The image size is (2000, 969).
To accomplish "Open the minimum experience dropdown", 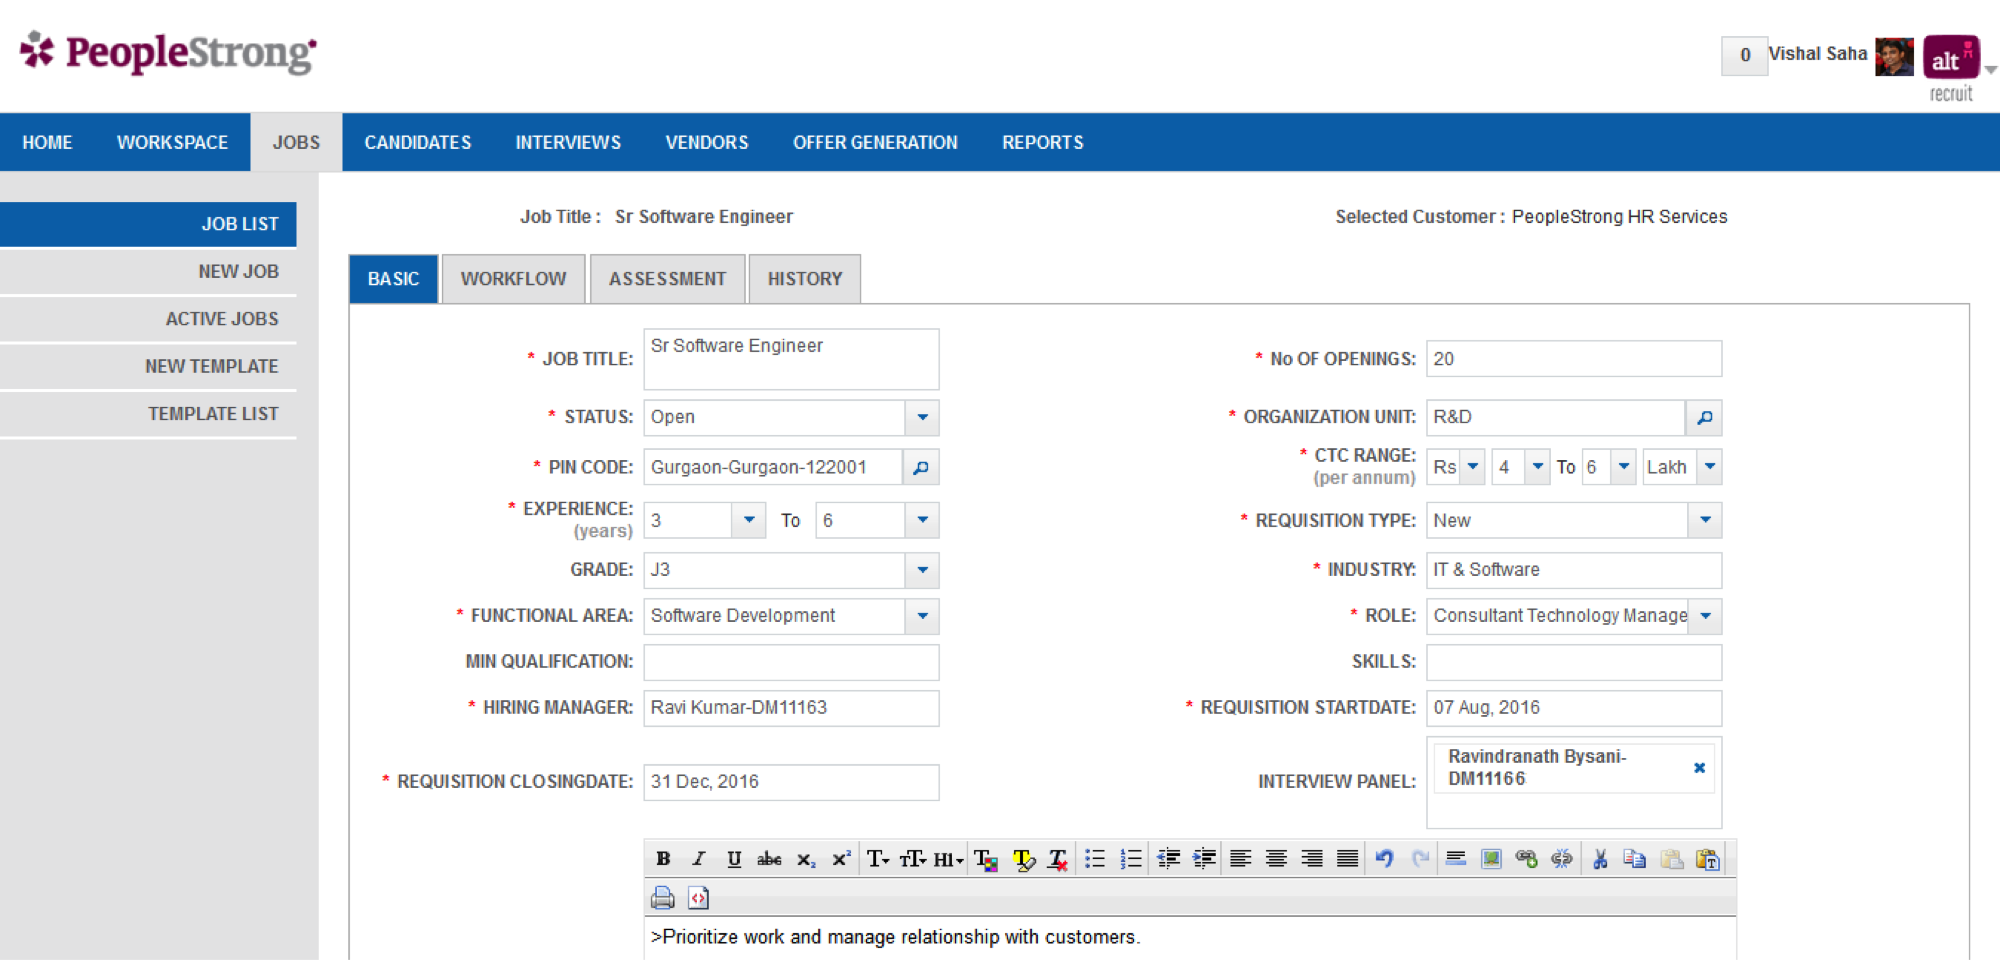I will (x=748, y=520).
